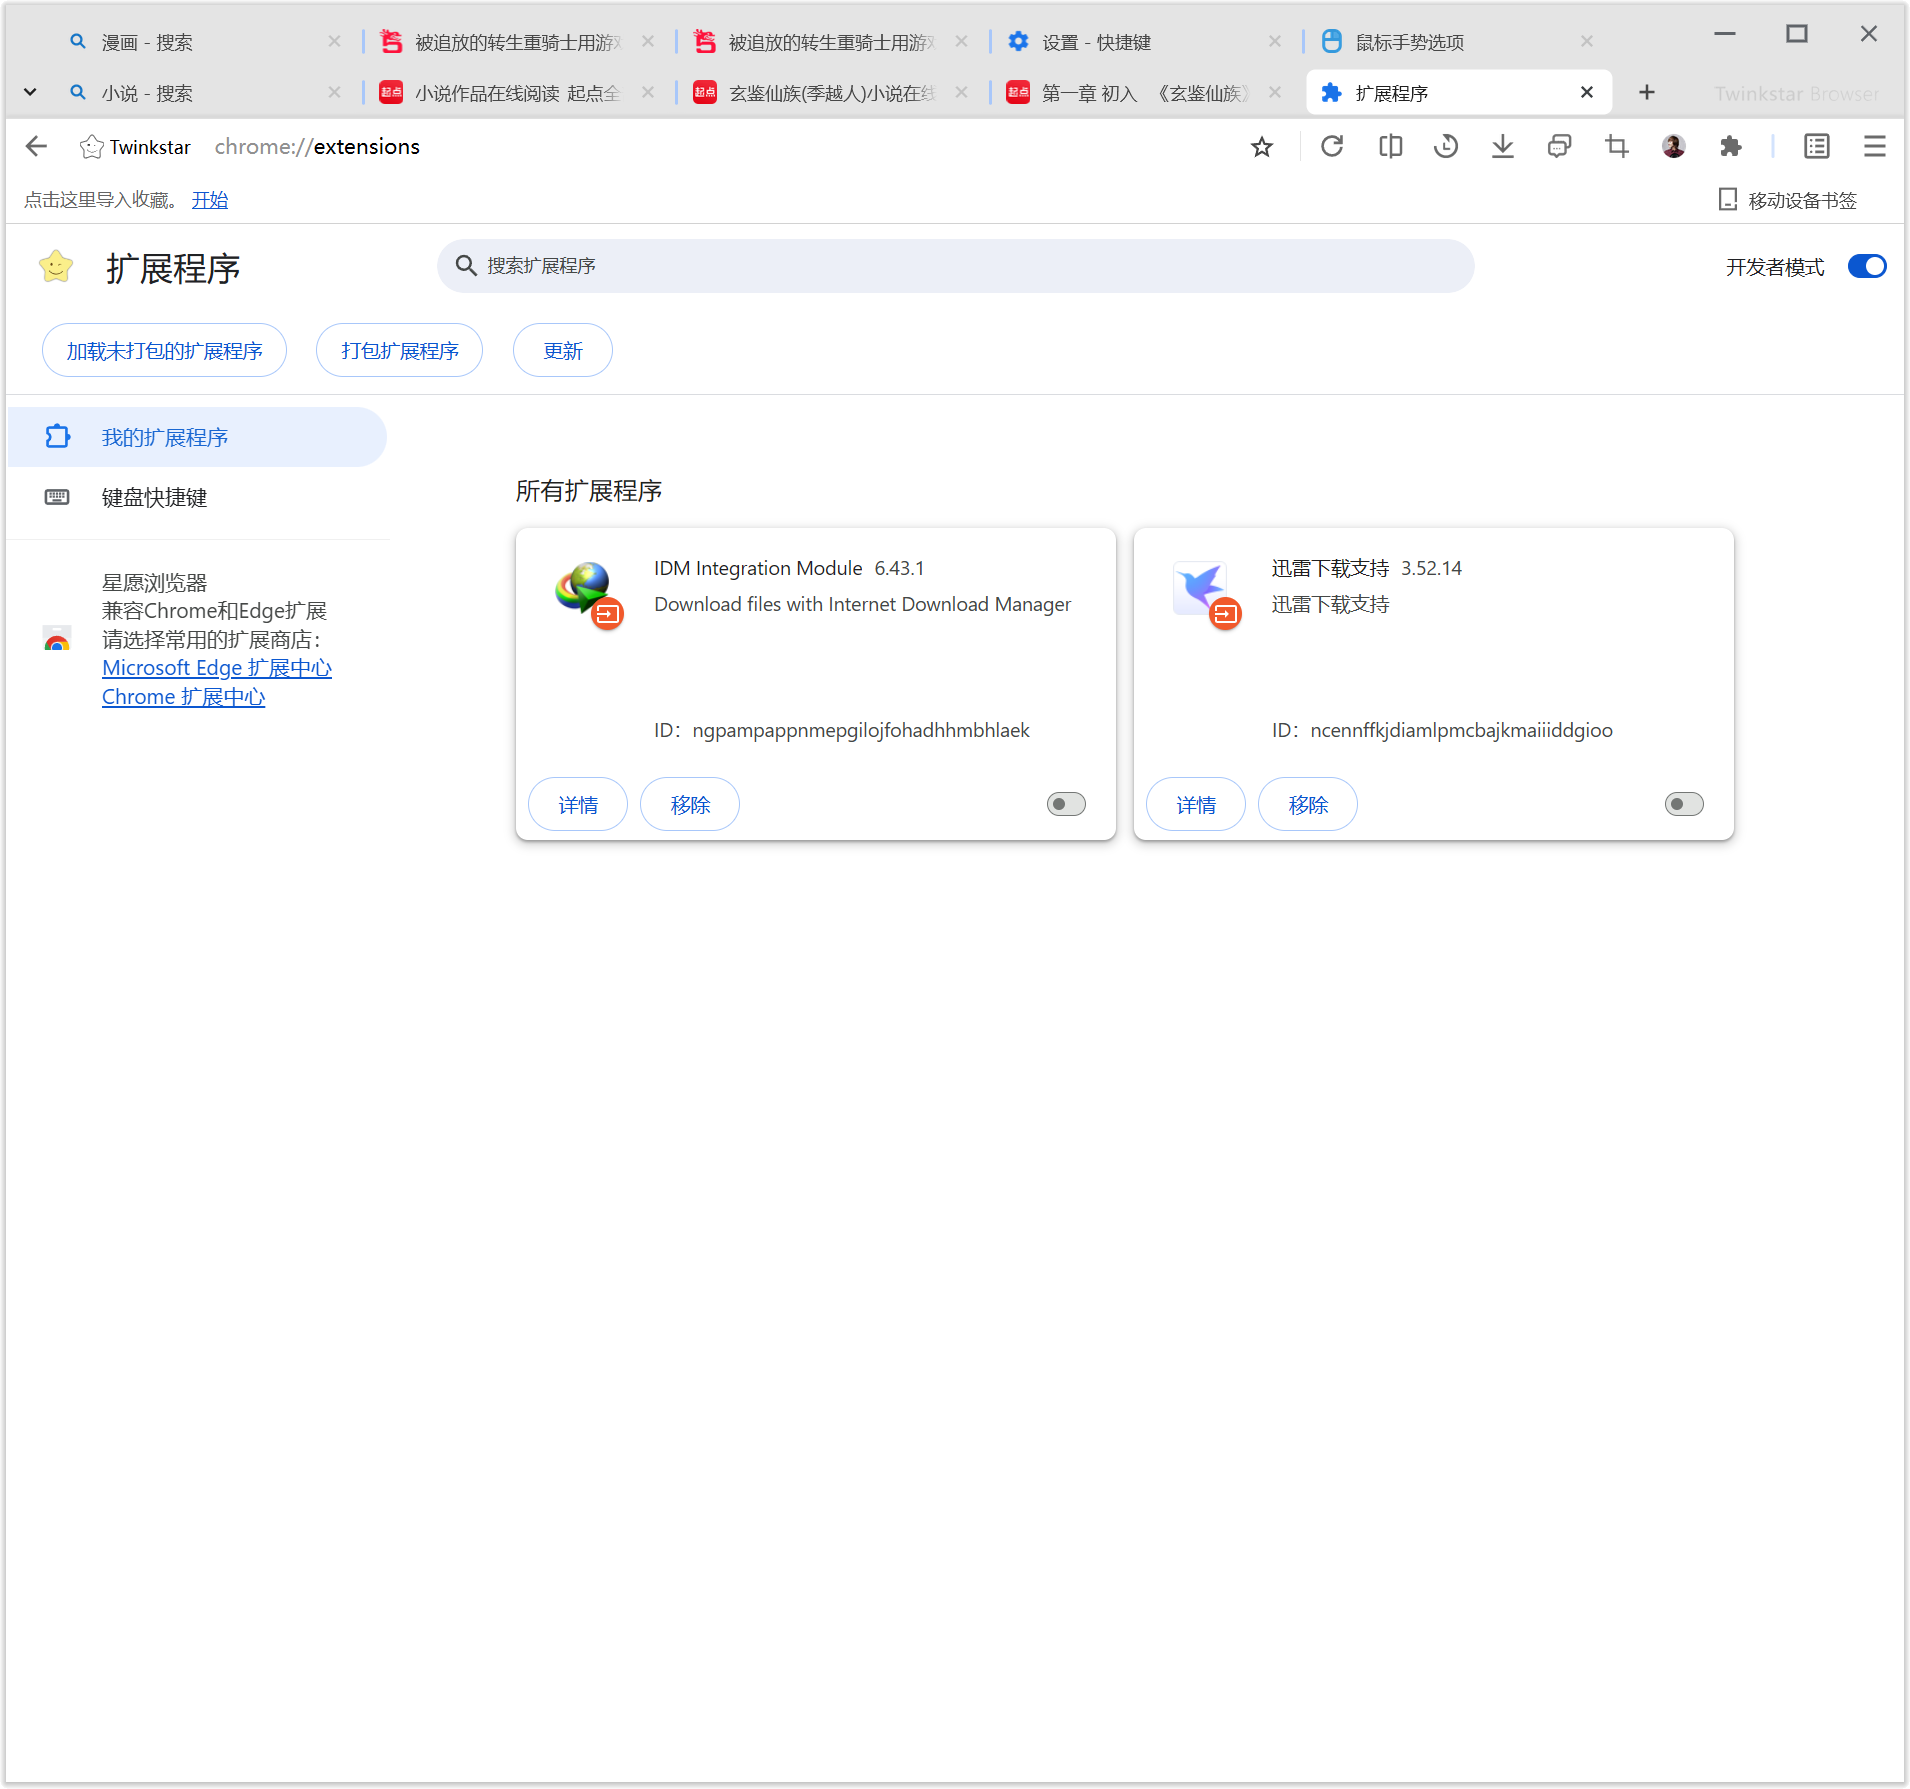This screenshot has height=1789, width=1910.
Task: Open Chrome 扩展中心 link
Action: 183,697
